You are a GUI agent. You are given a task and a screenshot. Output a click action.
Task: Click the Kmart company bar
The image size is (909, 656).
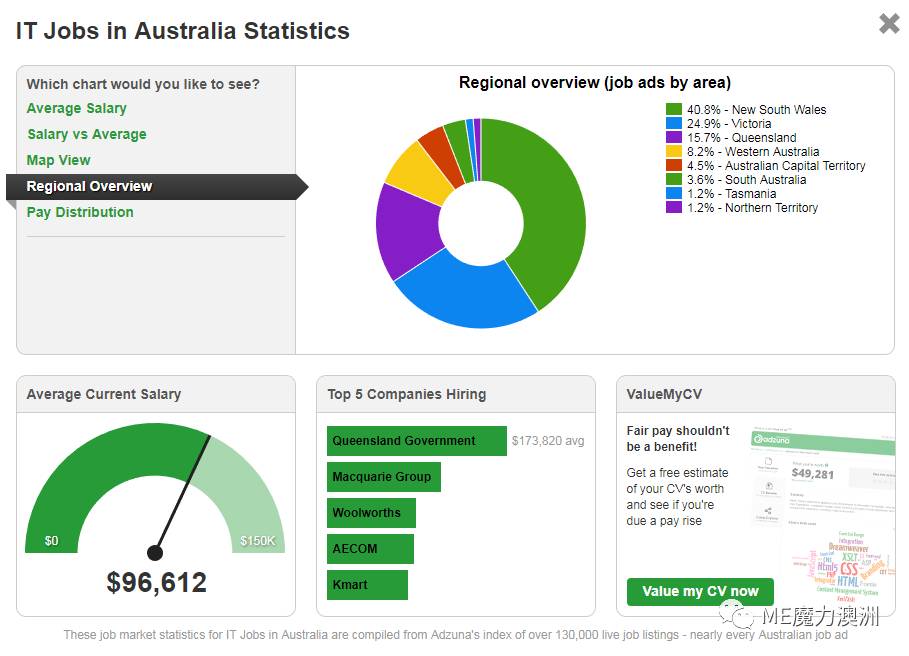click(367, 585)
